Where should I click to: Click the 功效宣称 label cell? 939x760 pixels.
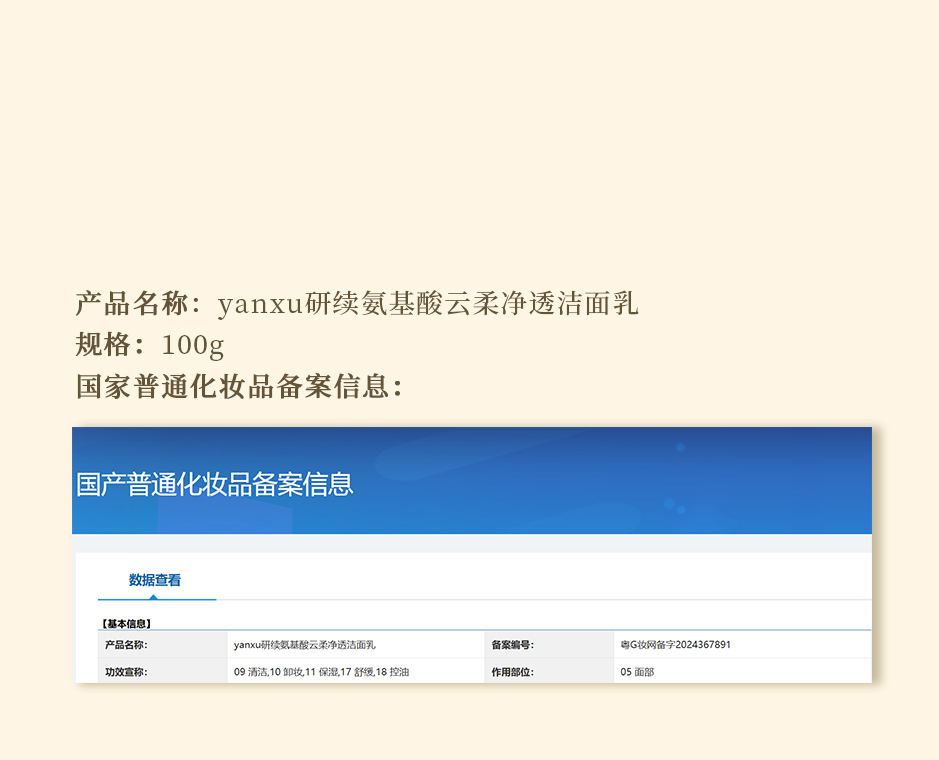[126, 672]
